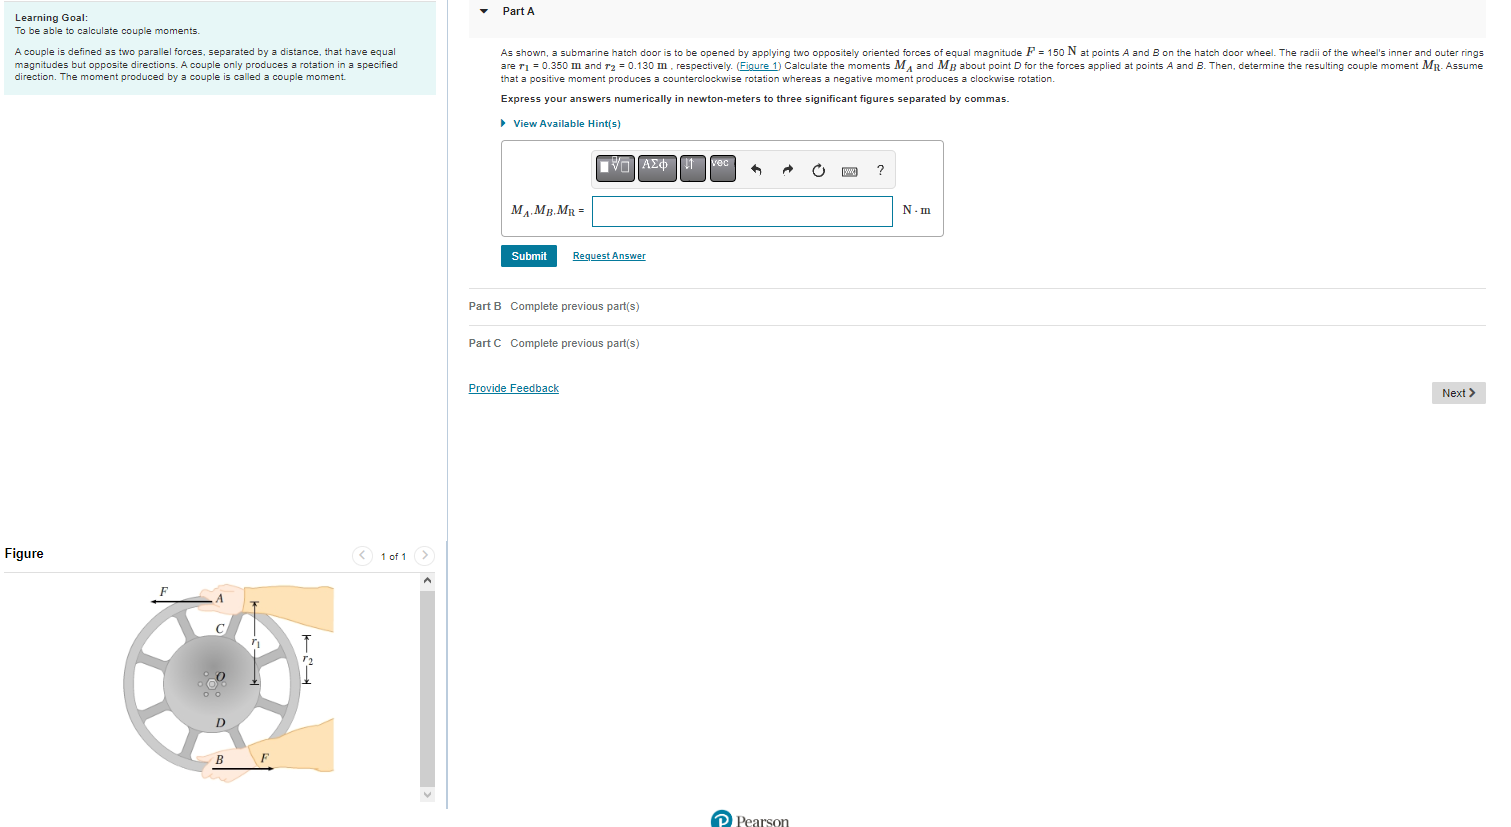Viewport: 1511px width, 827px height.
Task: Click the Pearson logo
Action: (x=749, y=820)
